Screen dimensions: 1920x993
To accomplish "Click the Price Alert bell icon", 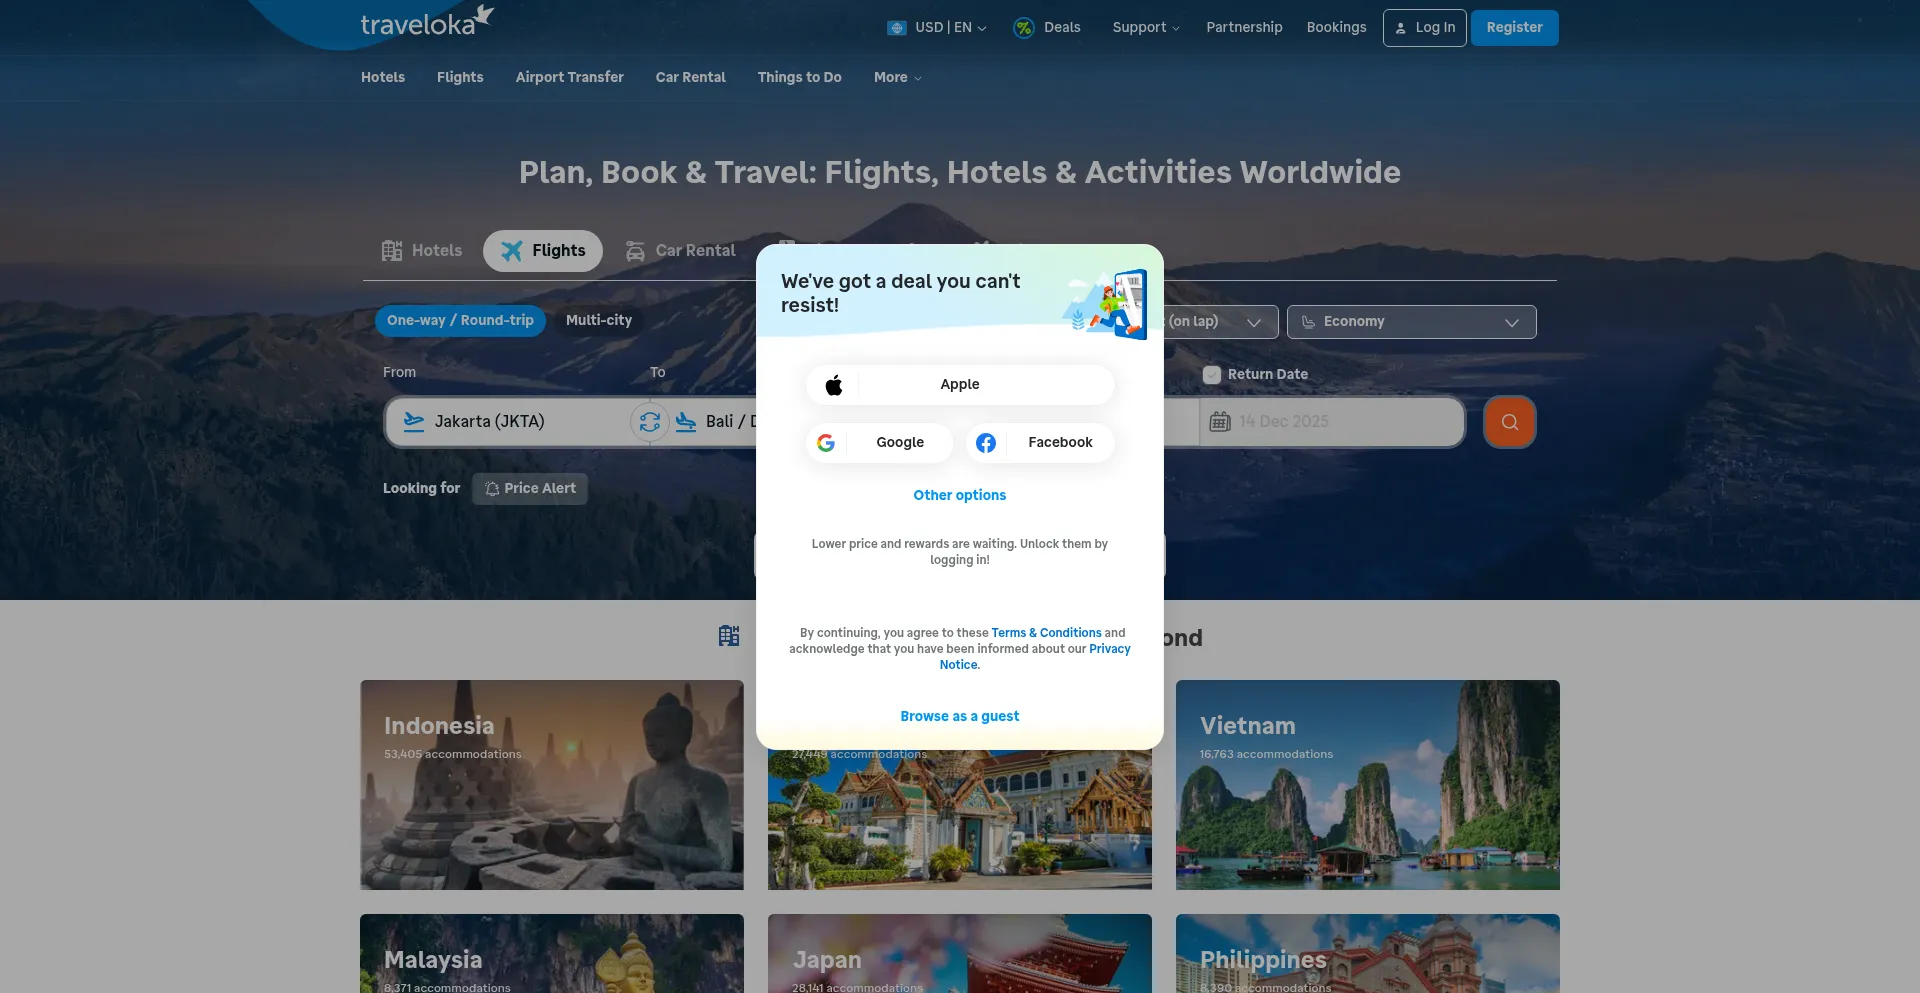I will [492, 489].
